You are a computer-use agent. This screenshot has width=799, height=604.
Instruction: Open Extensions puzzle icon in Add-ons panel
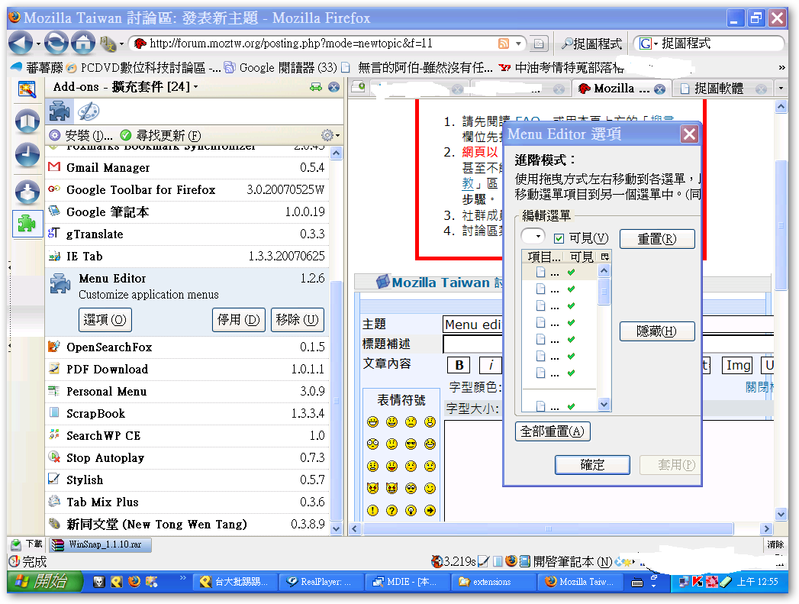60,111
